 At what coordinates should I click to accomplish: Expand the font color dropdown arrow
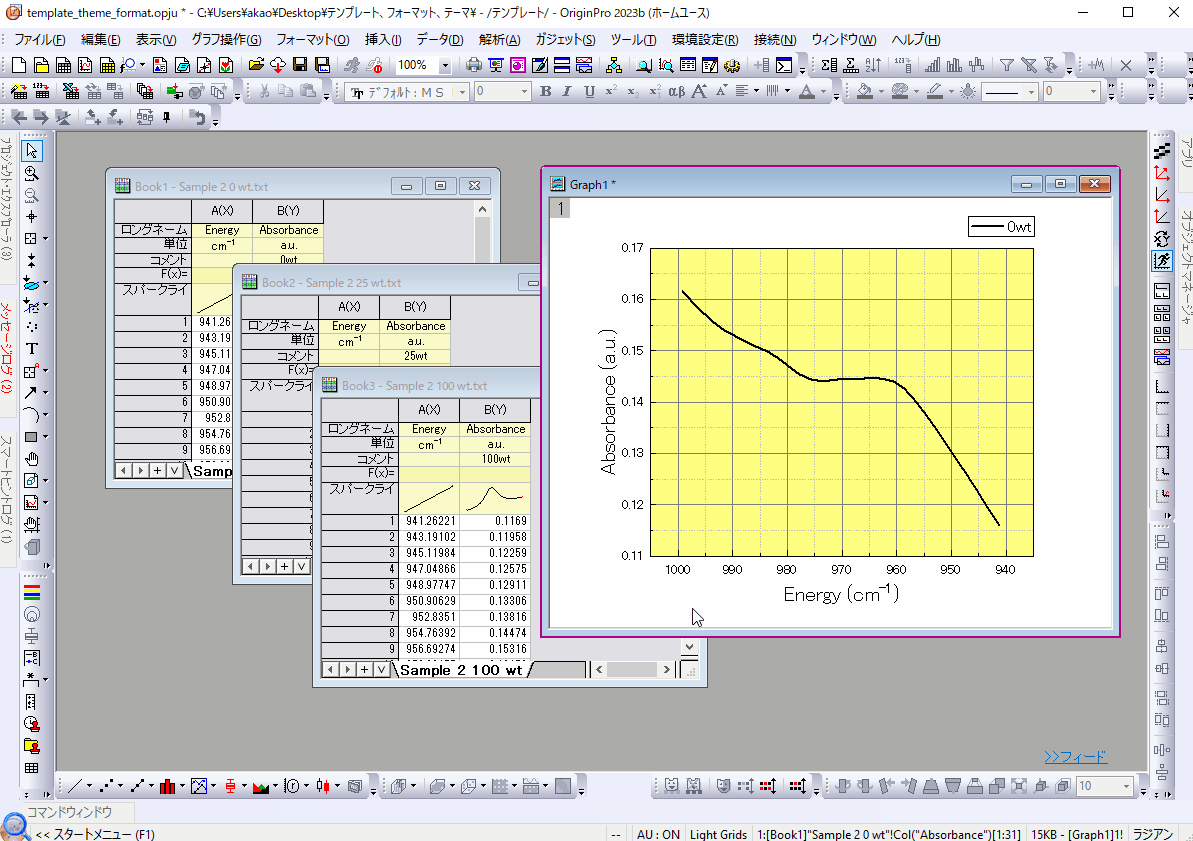click(823, 92)
